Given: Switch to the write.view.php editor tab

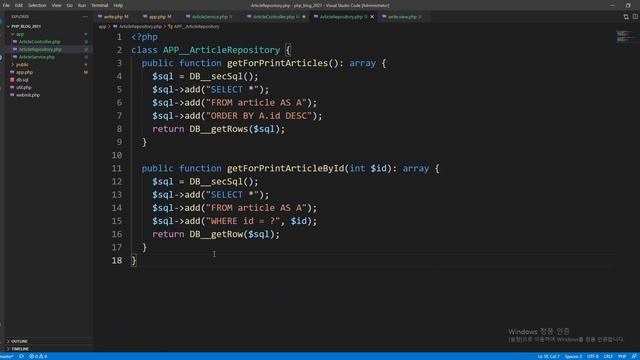Looking at the screenshot, I should [402, 17].
